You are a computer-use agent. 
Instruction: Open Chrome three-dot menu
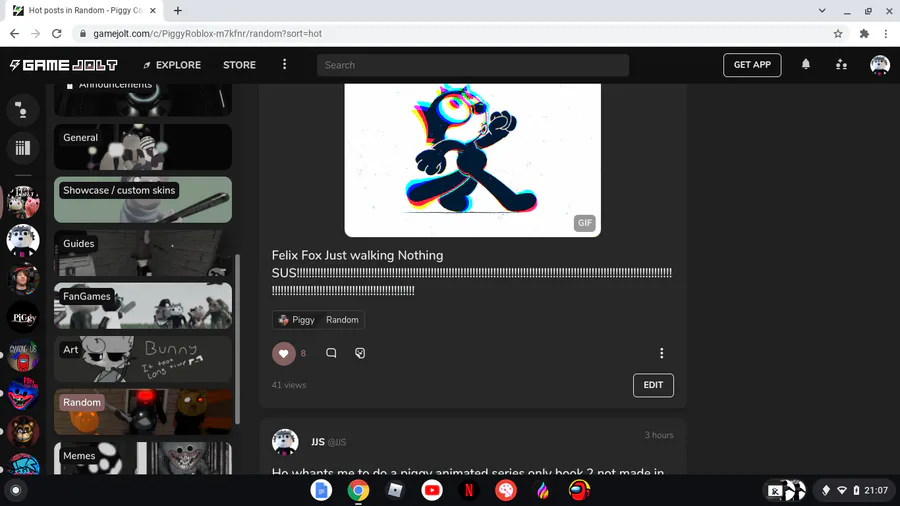pos(886,34)
